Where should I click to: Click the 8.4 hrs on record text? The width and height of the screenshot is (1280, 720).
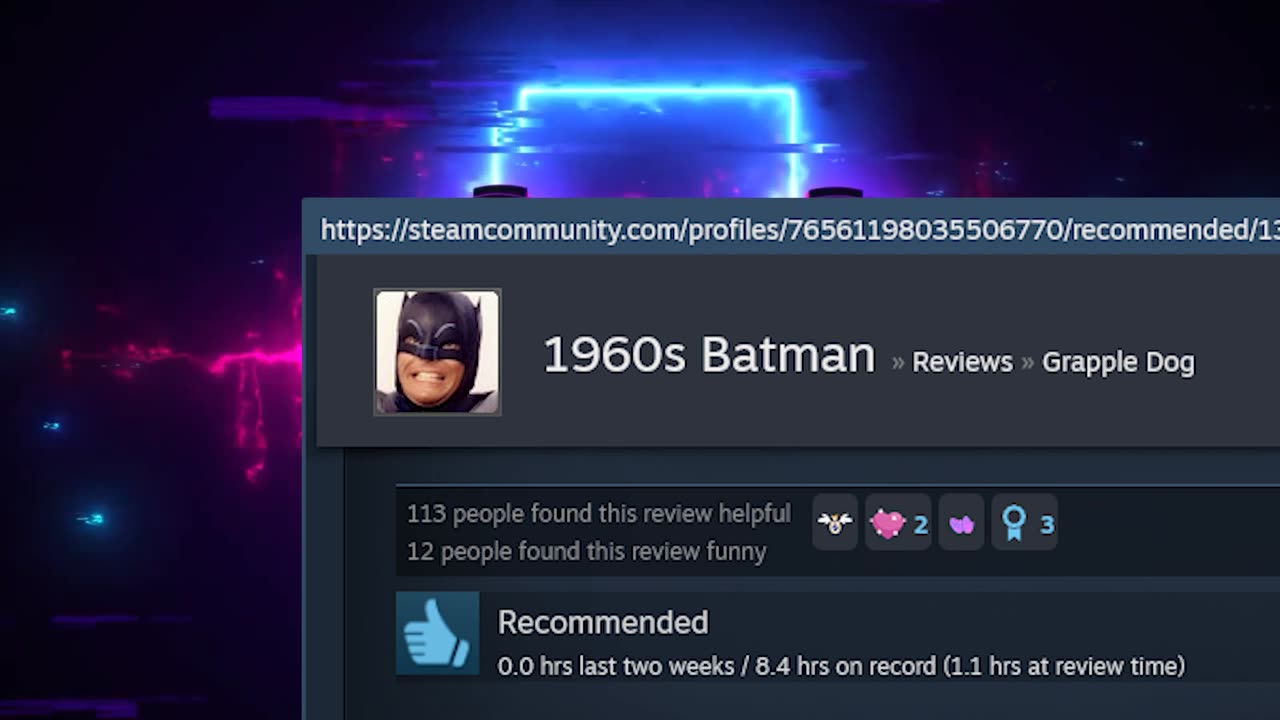point(845,666)
